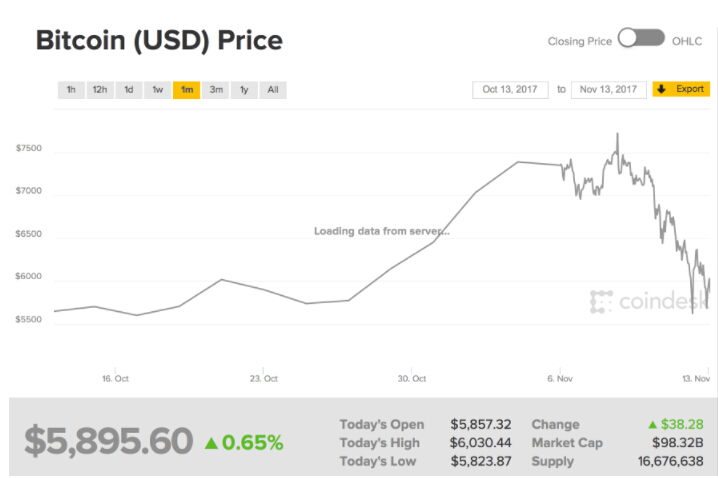718x478 pixels.
Task: Click the green up arrow beside 0.65%
Action: [211, 442]
